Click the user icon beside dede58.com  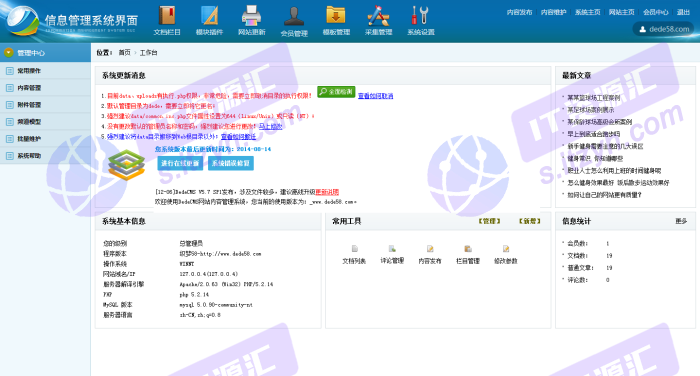click(643, 29)
